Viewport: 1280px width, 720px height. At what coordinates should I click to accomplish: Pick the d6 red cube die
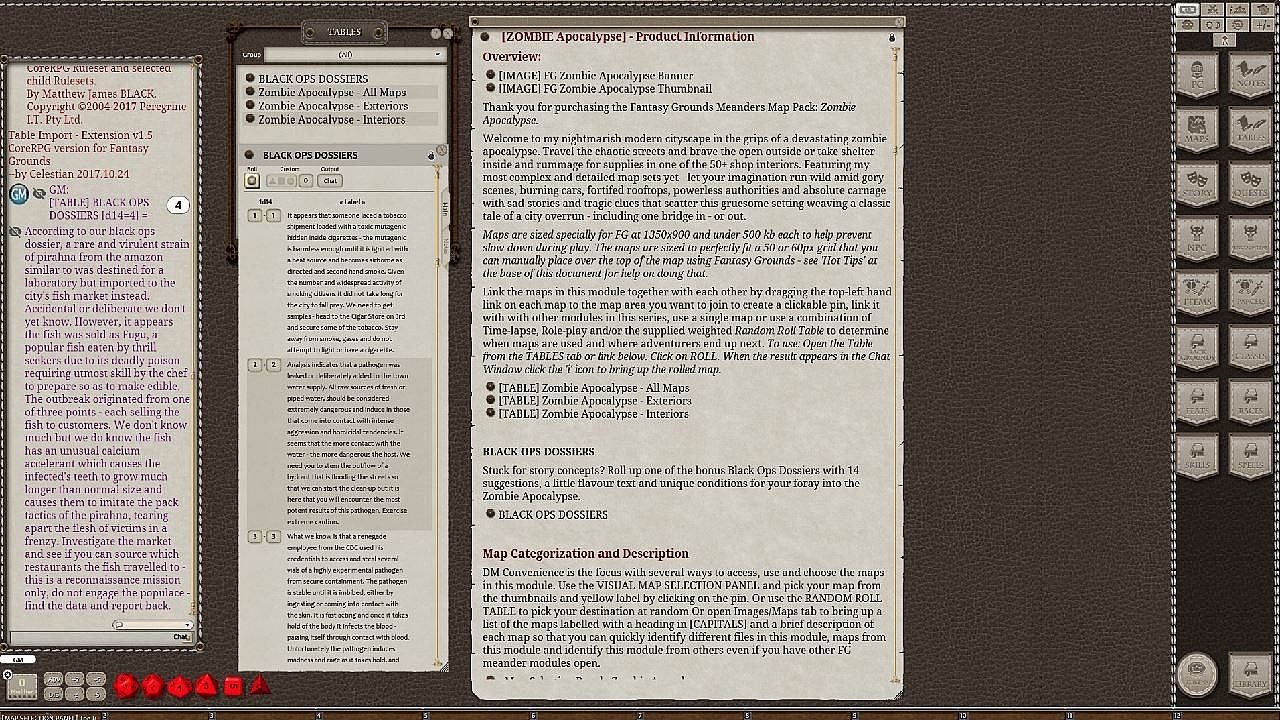pyautogui.click(x=232, y=686)
